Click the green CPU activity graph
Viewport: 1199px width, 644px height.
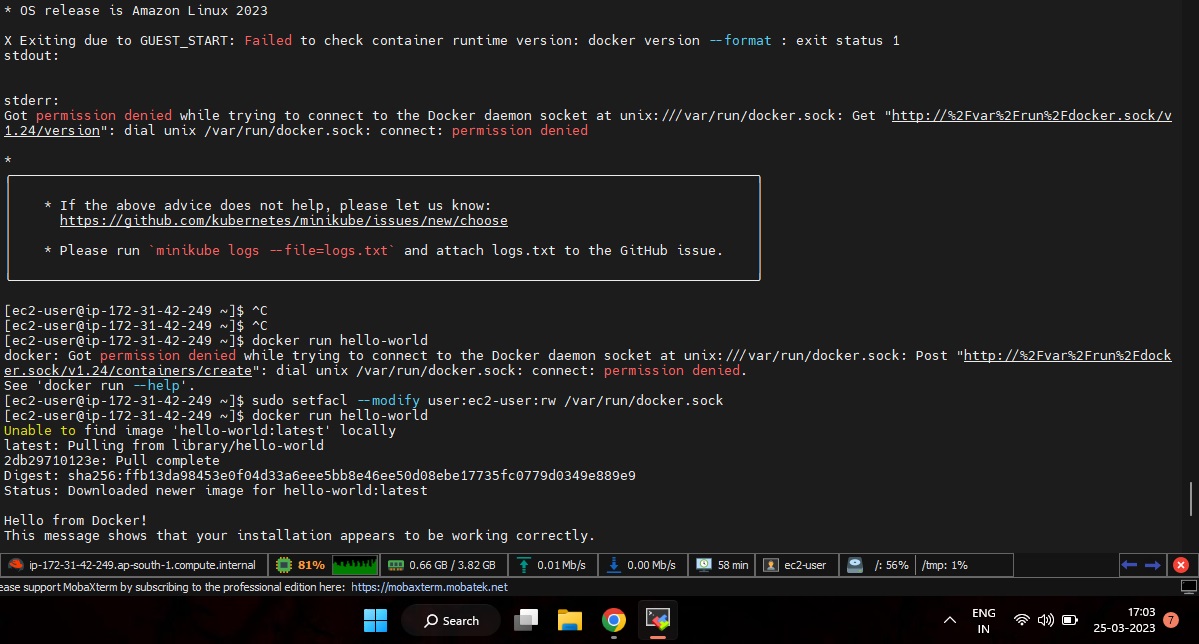pyautogui.click(x=355, y=565)
